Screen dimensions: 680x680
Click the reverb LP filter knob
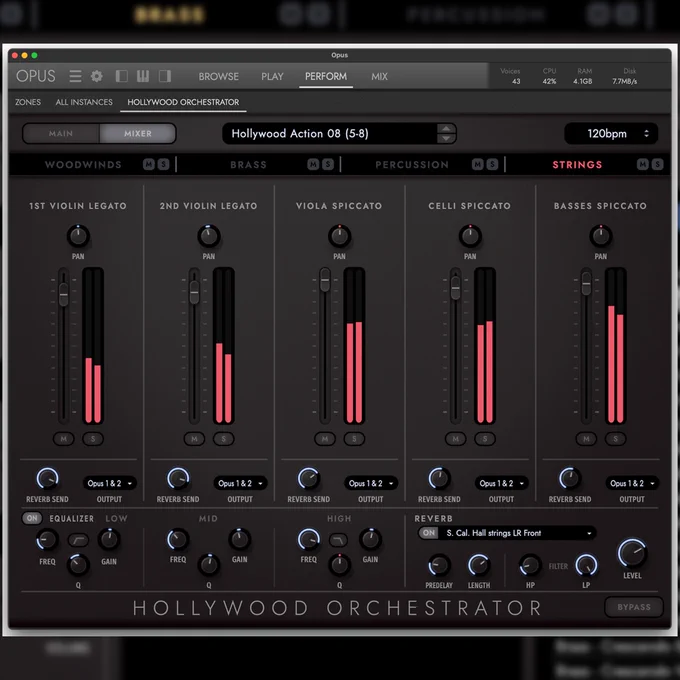586,565
